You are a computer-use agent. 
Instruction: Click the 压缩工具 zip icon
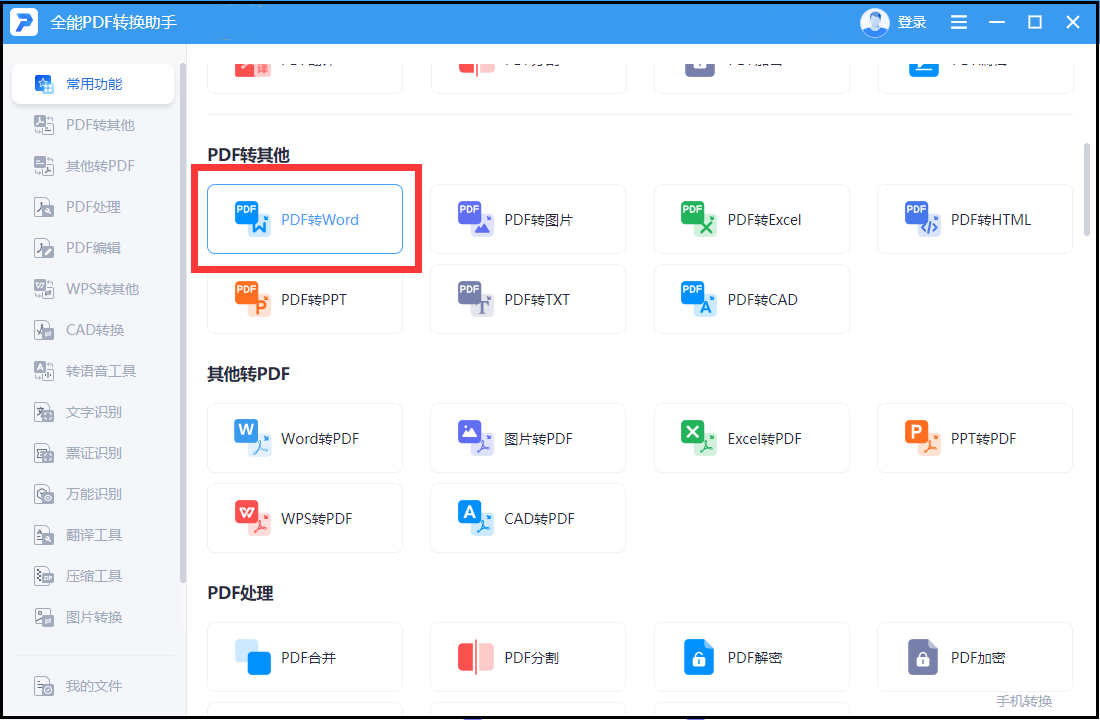[44, 576]
